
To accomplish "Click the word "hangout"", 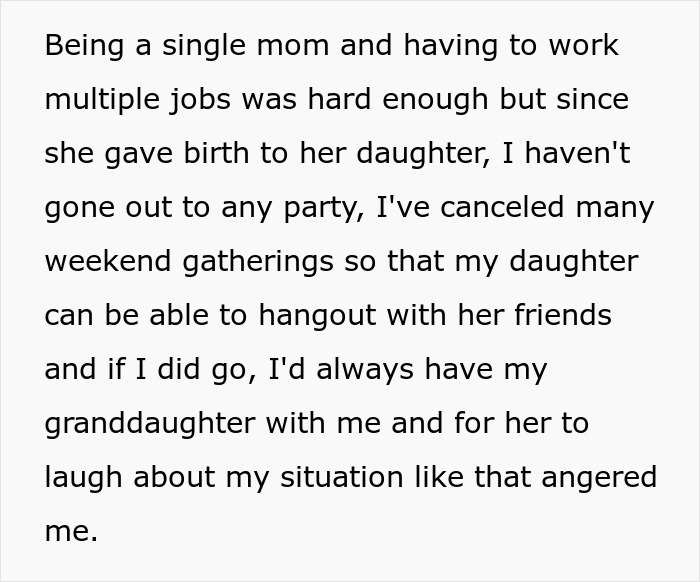I will point(314,316).
